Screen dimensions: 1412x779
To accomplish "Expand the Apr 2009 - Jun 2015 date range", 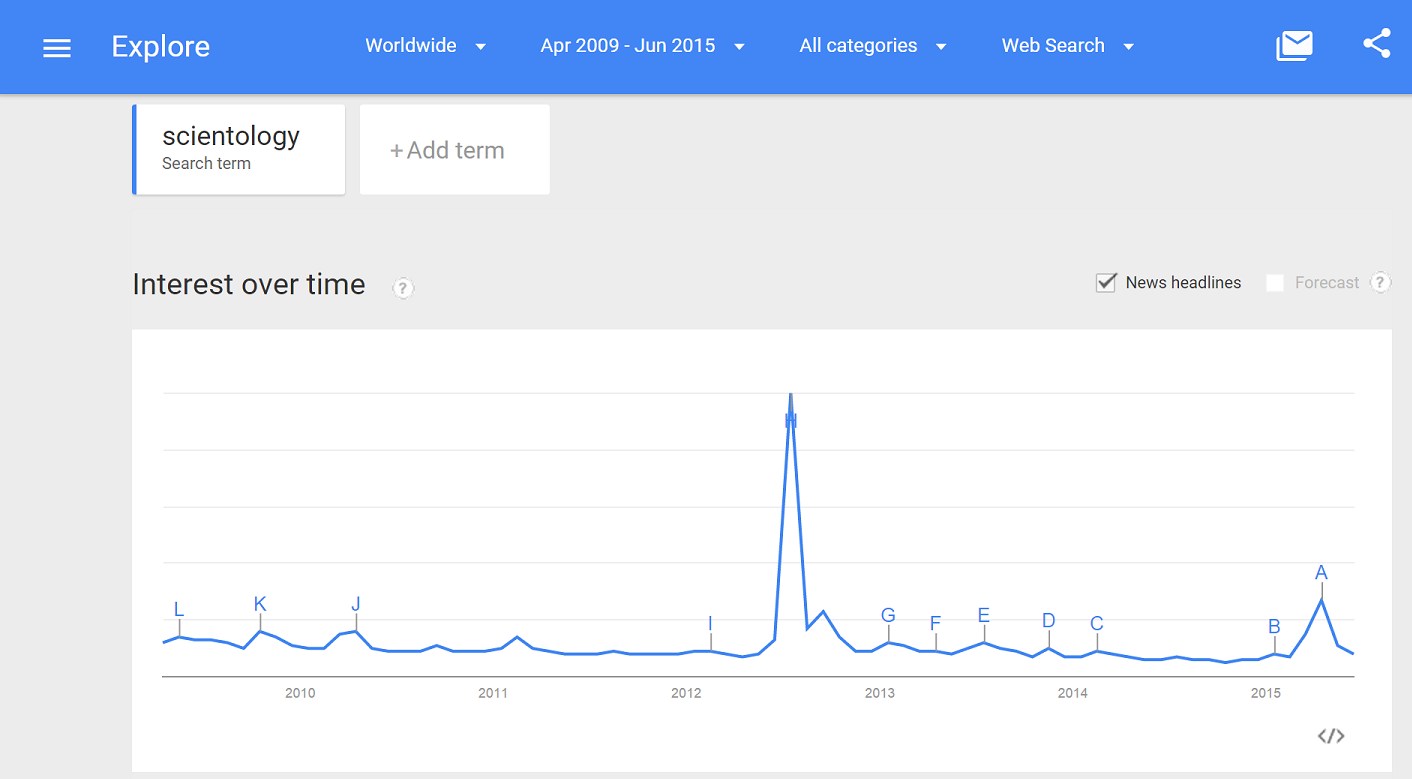I will 642,46.
